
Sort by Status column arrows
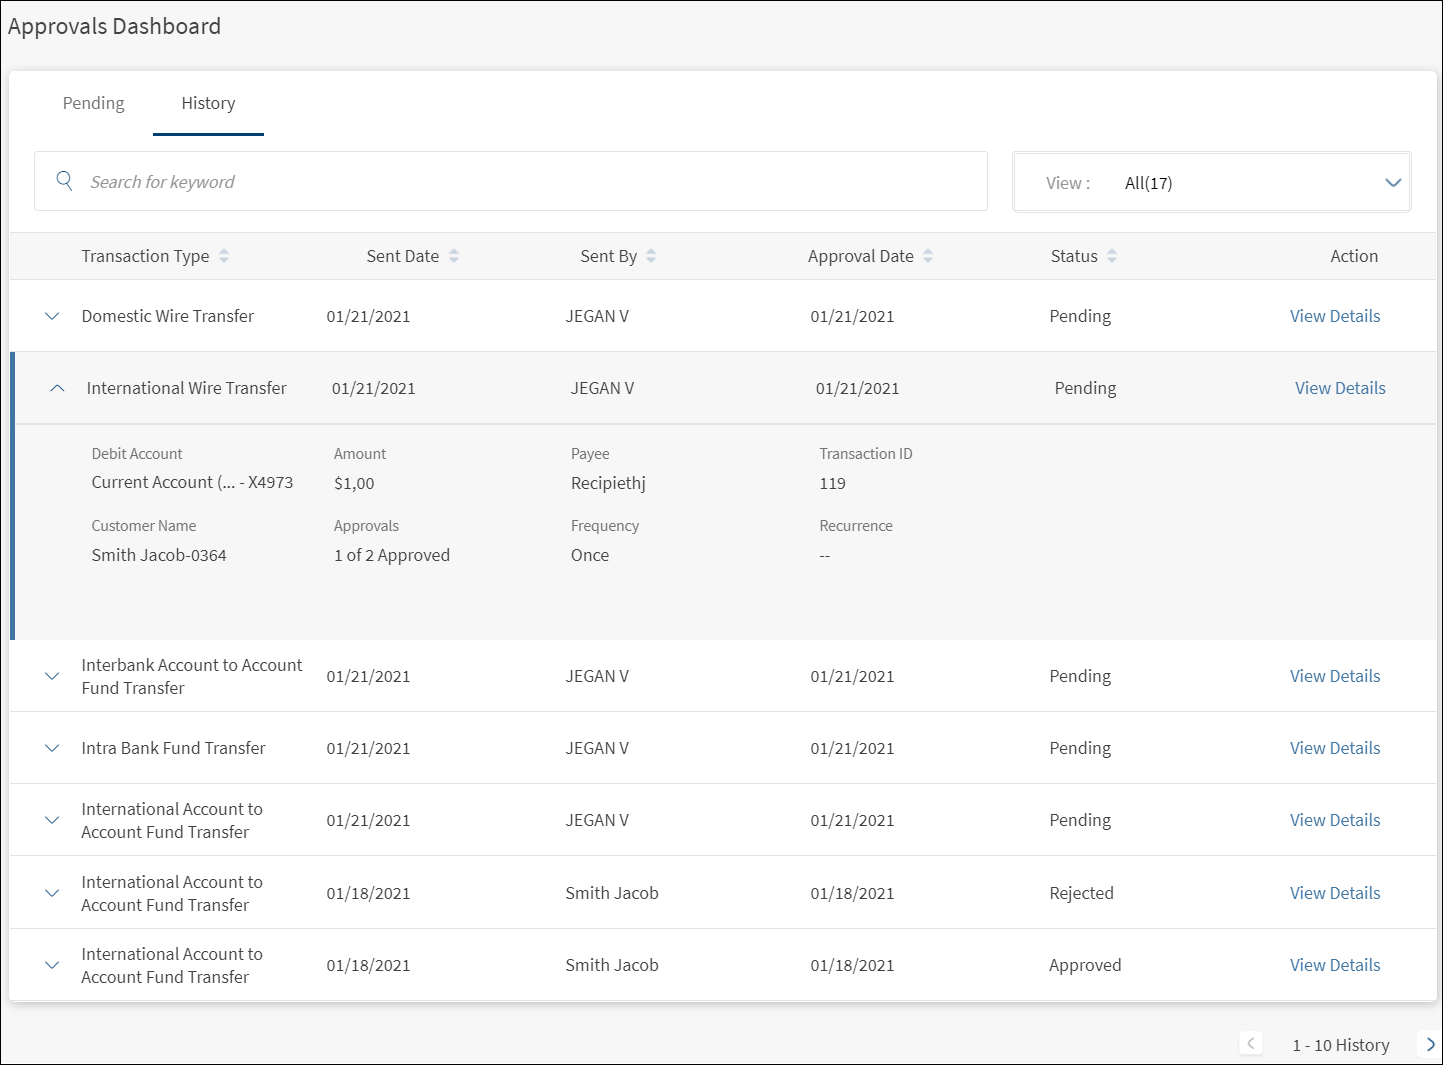point(1112,256)
